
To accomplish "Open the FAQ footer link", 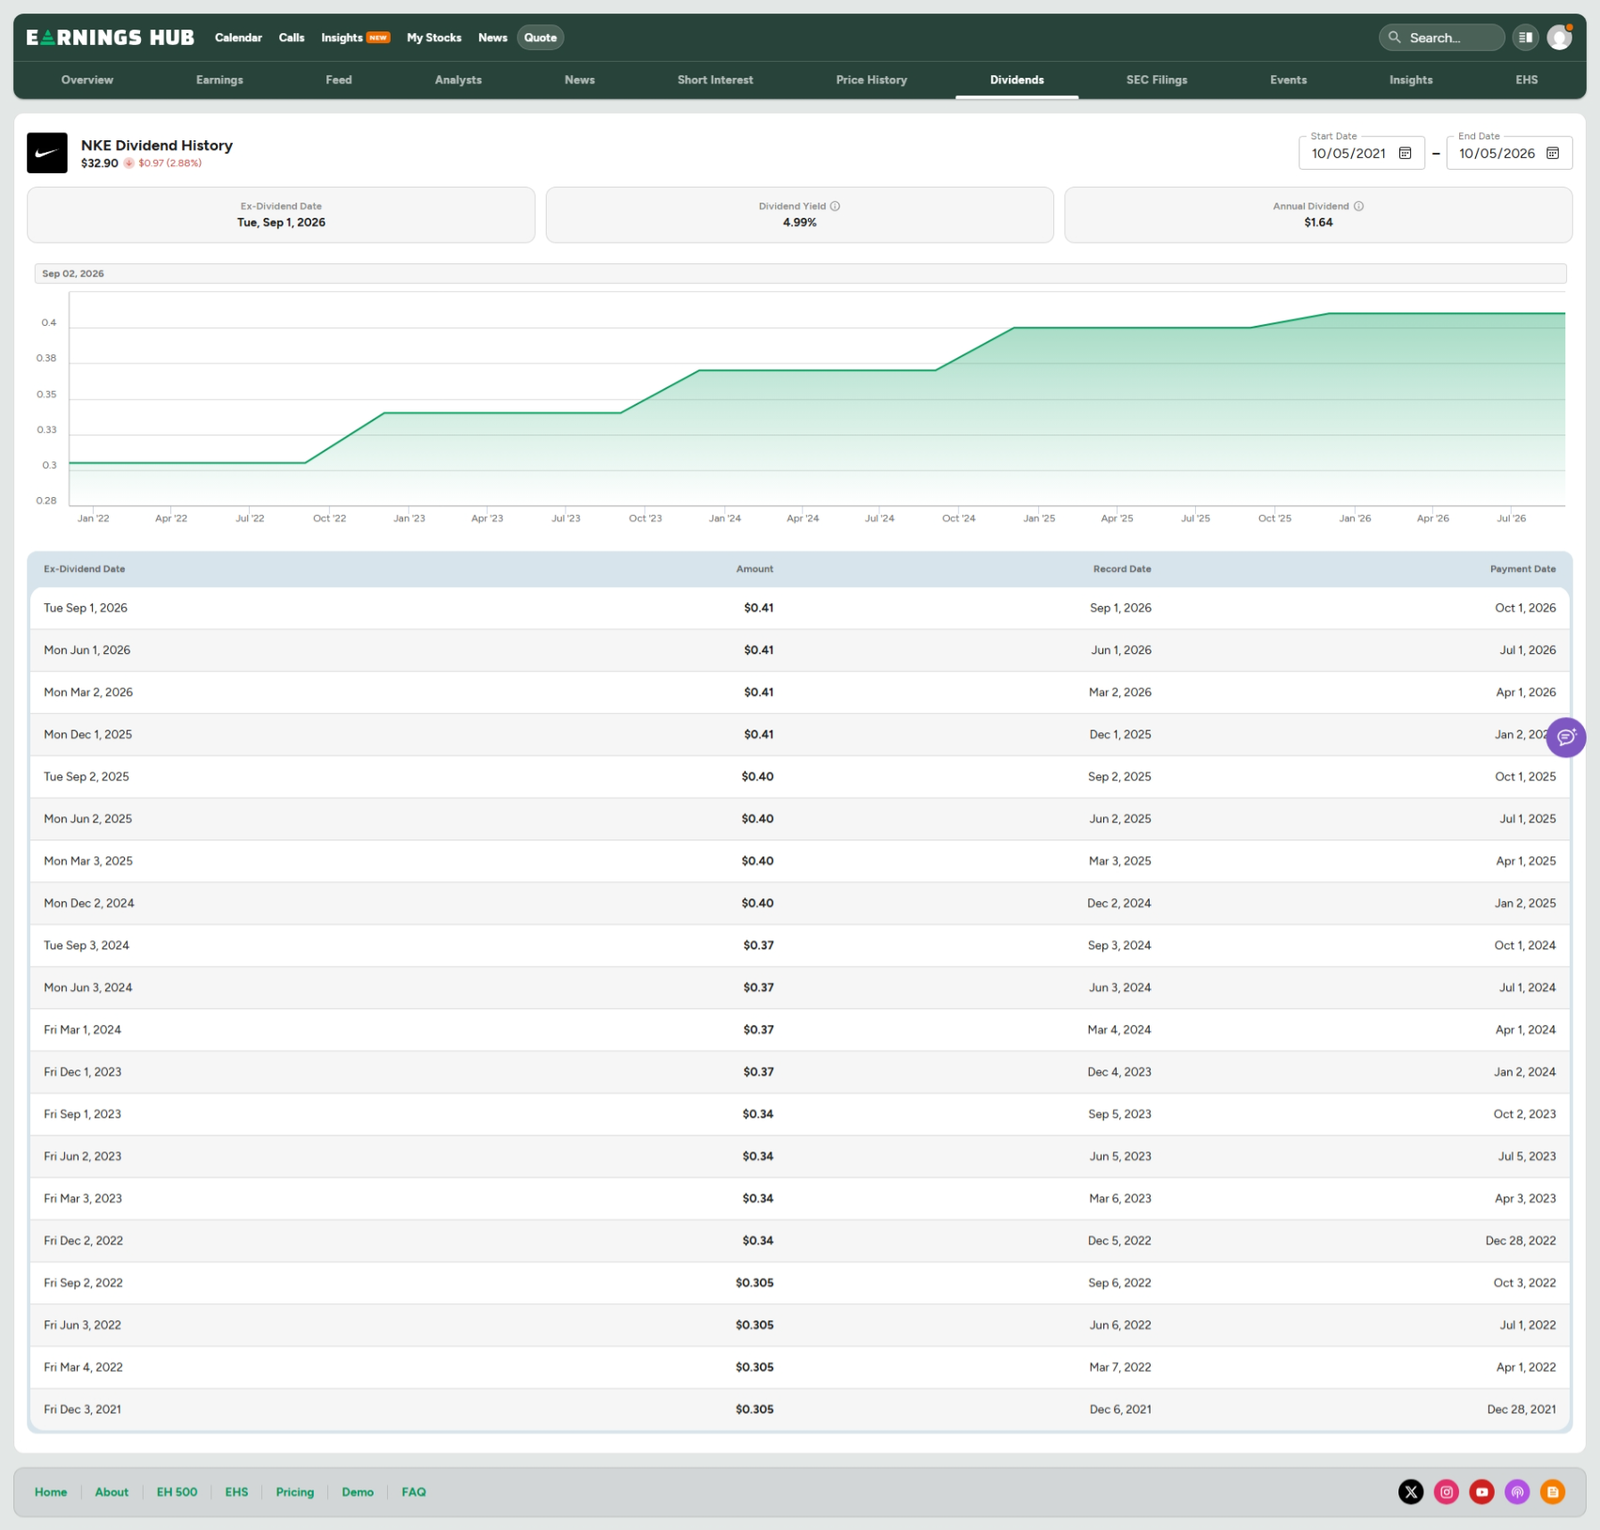I will pyautogui.click(x=414, y=1492).
